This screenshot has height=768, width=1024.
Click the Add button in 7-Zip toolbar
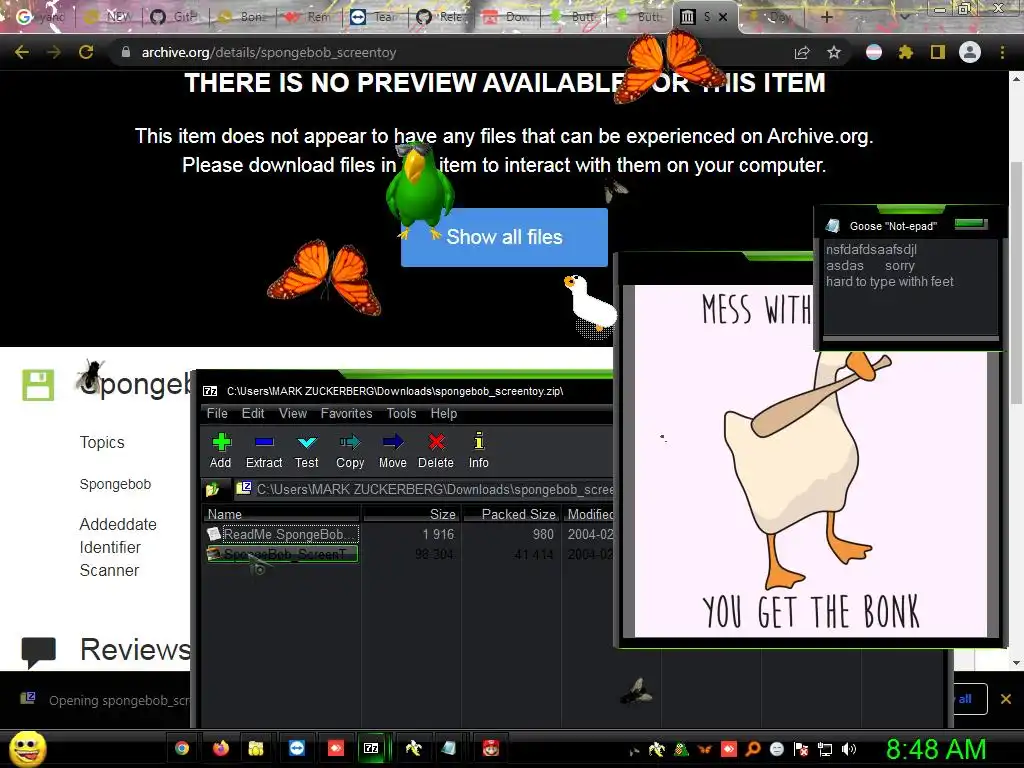pos(221,451)
